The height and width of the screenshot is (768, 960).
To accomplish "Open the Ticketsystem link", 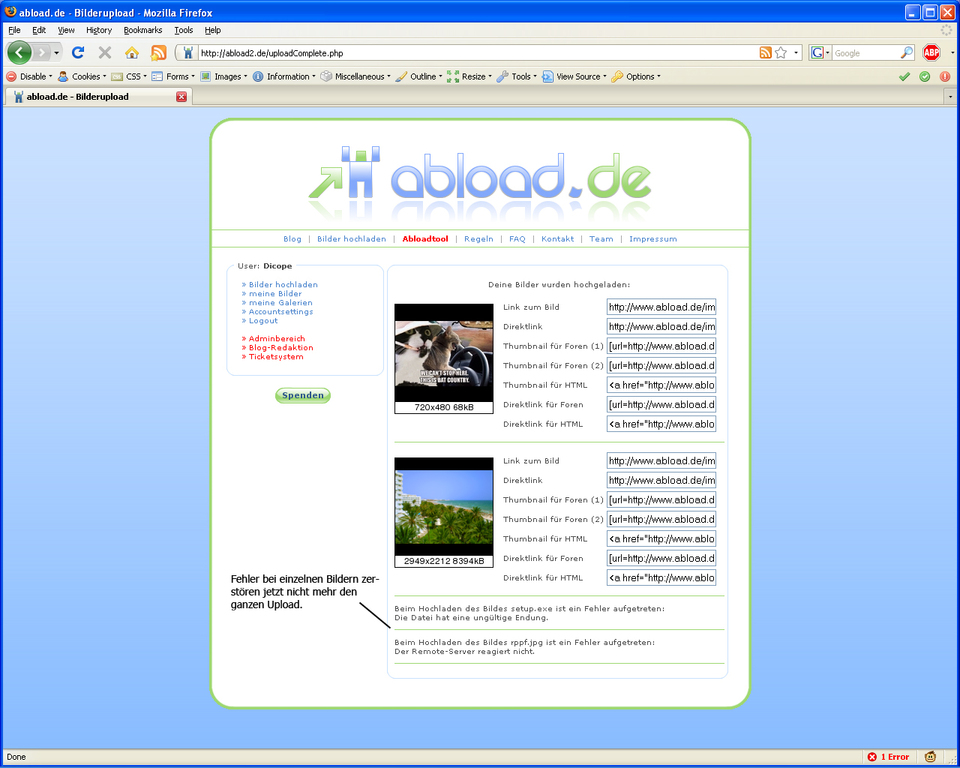I will (x=276, y=356).
